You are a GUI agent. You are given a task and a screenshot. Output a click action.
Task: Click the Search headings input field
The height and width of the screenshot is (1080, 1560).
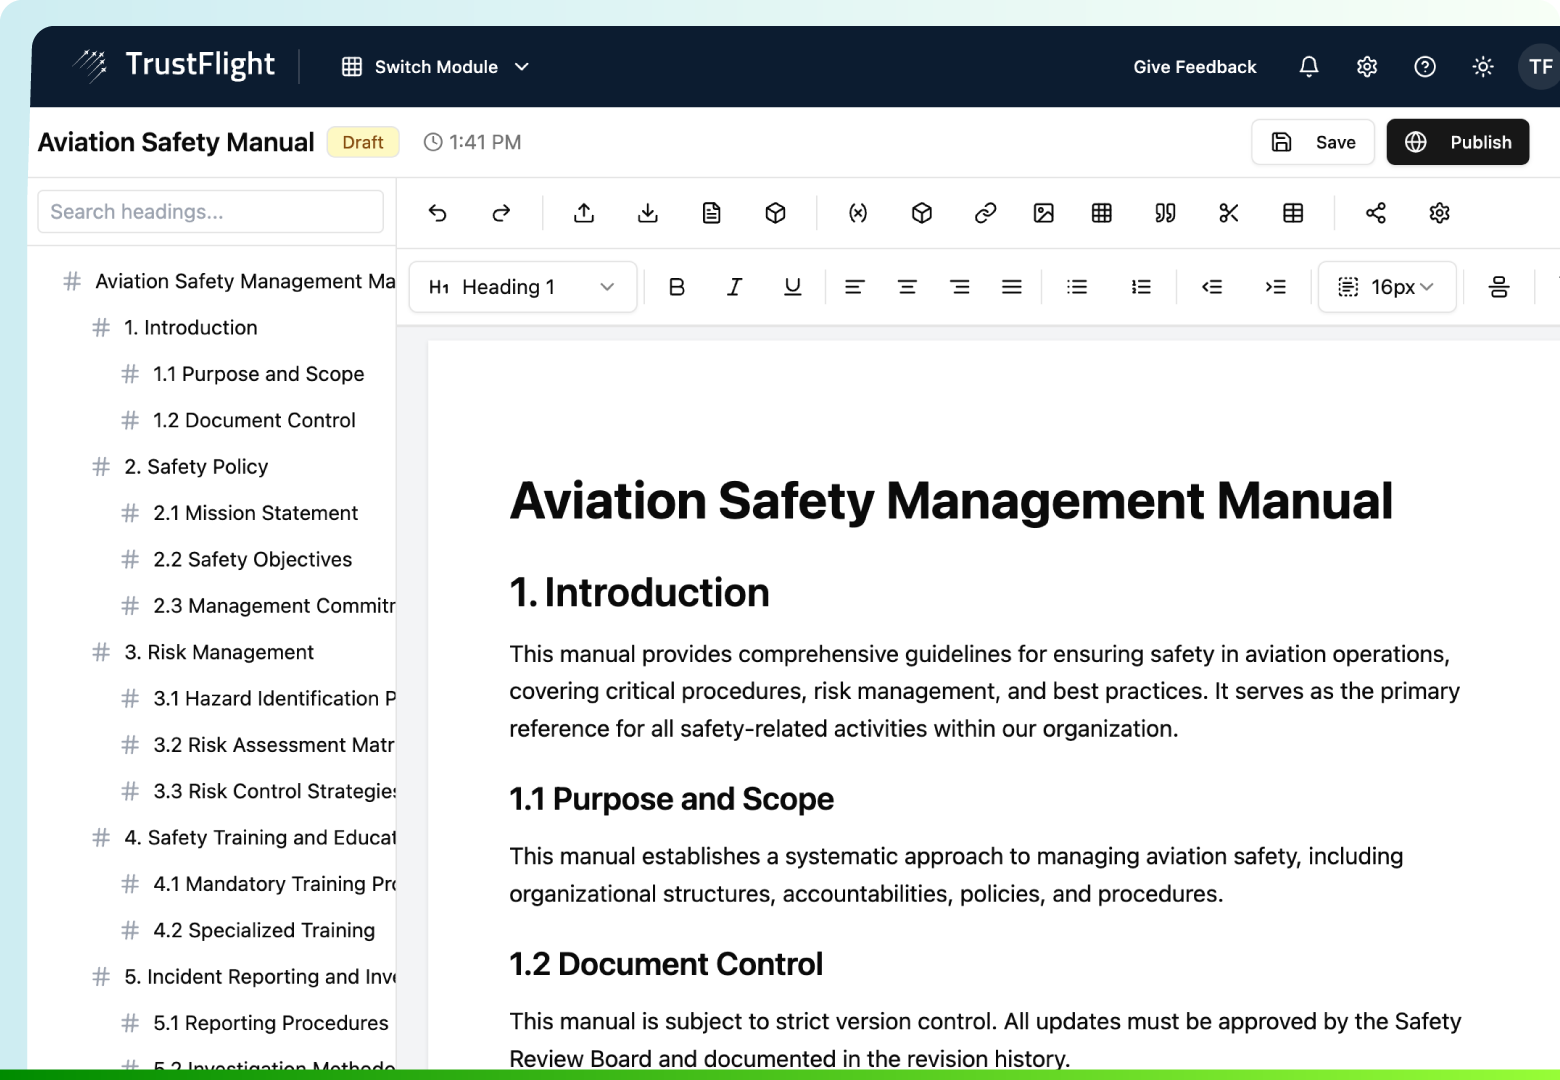(x=210, y=212)
